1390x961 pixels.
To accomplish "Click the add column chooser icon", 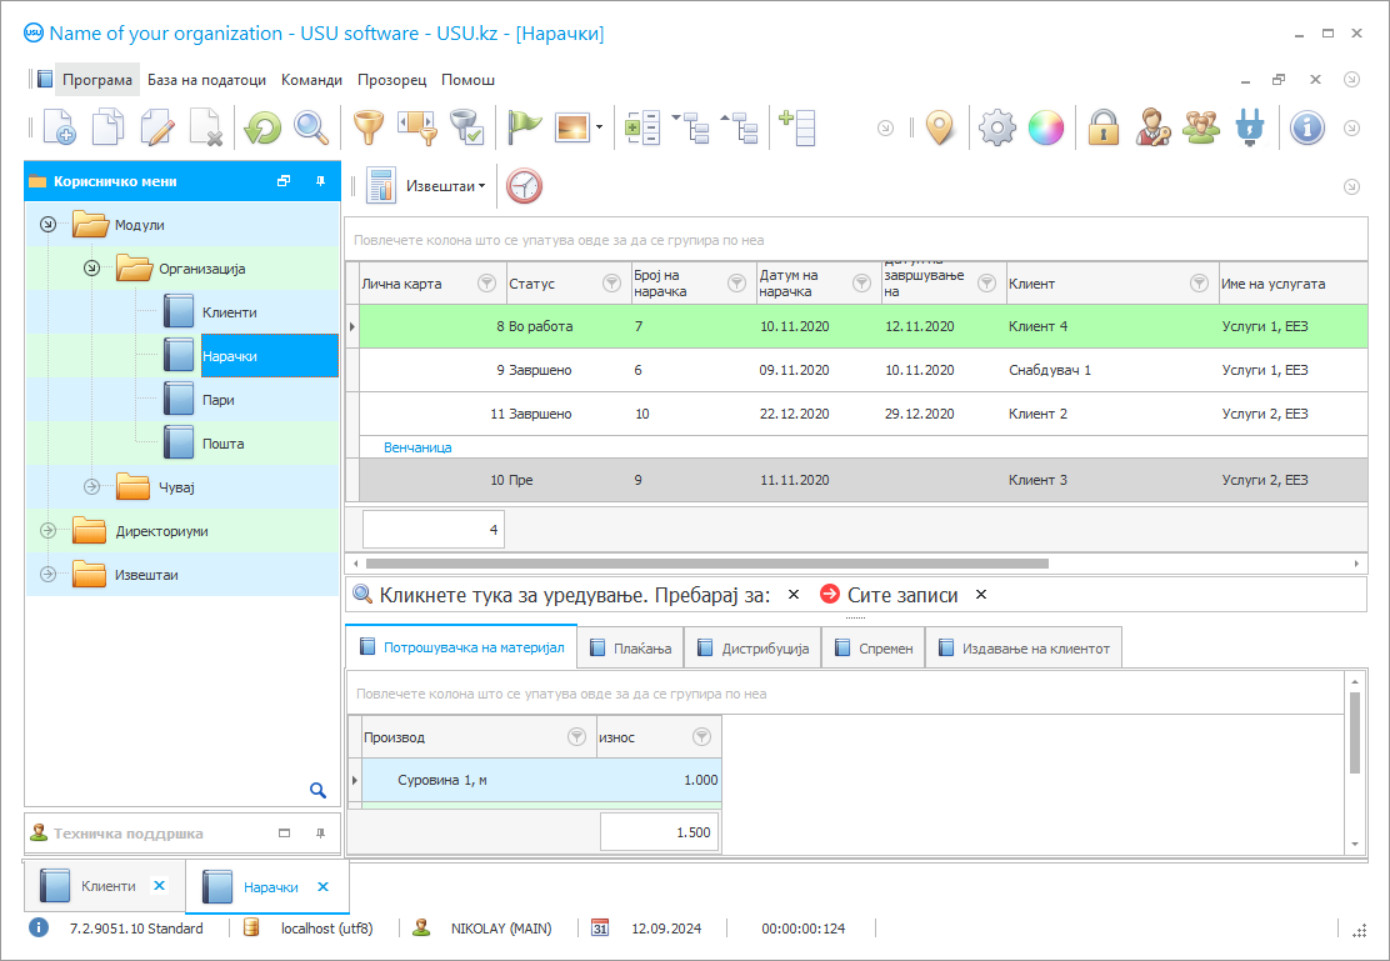I will pos(797,127).
